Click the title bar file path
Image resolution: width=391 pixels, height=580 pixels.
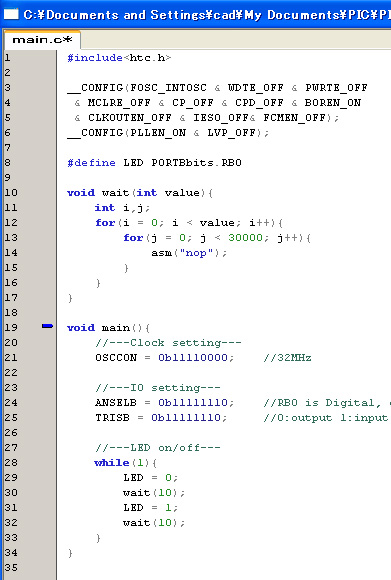[207, 15]
